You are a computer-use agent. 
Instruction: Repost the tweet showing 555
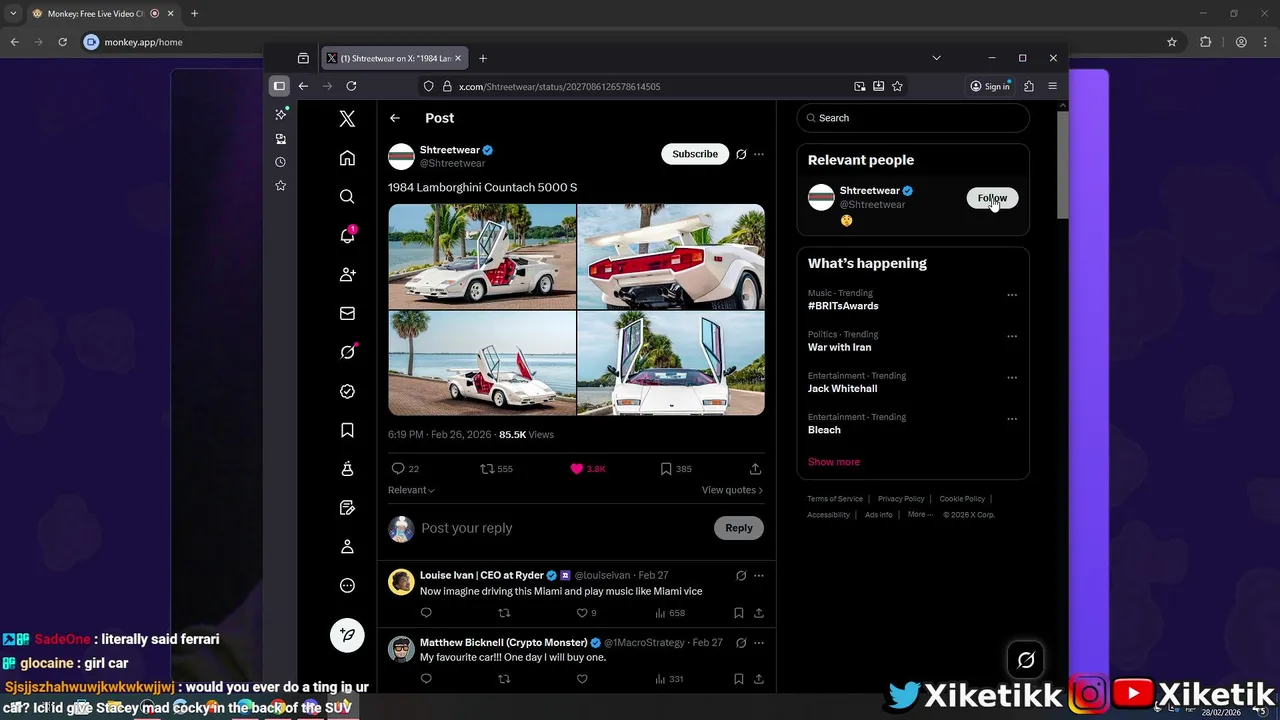click(x=497, y=469)
